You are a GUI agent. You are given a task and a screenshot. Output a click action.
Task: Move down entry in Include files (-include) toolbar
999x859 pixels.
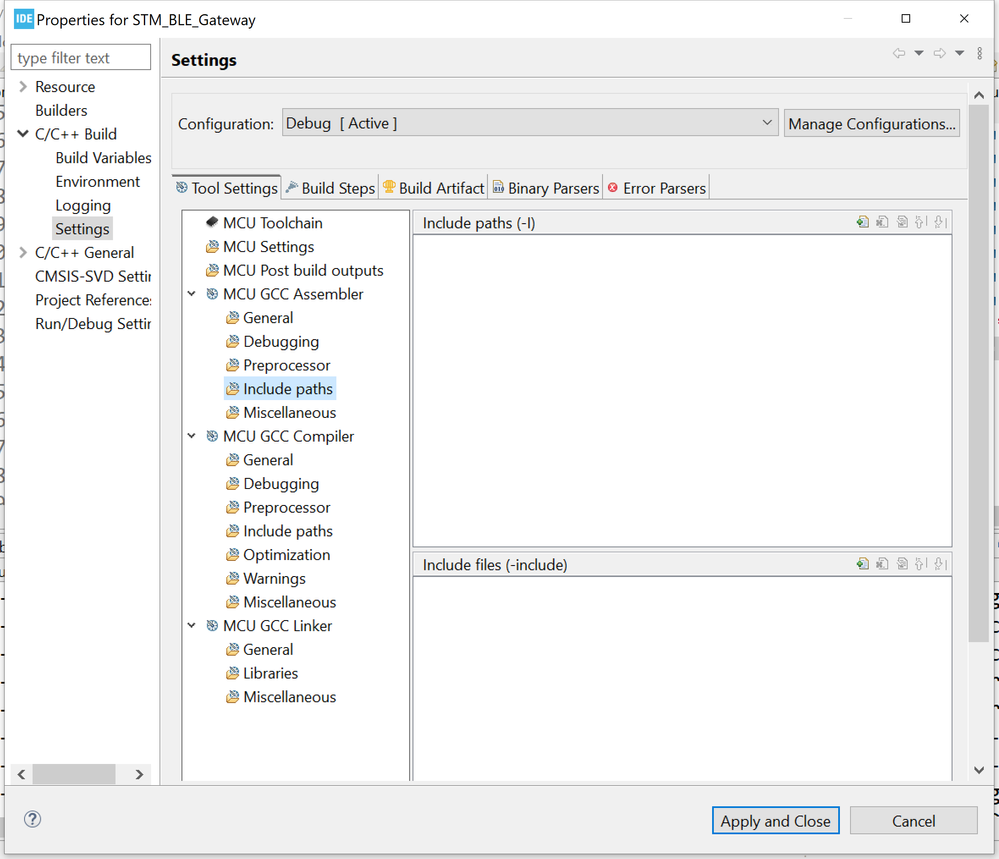coord(941,564)
